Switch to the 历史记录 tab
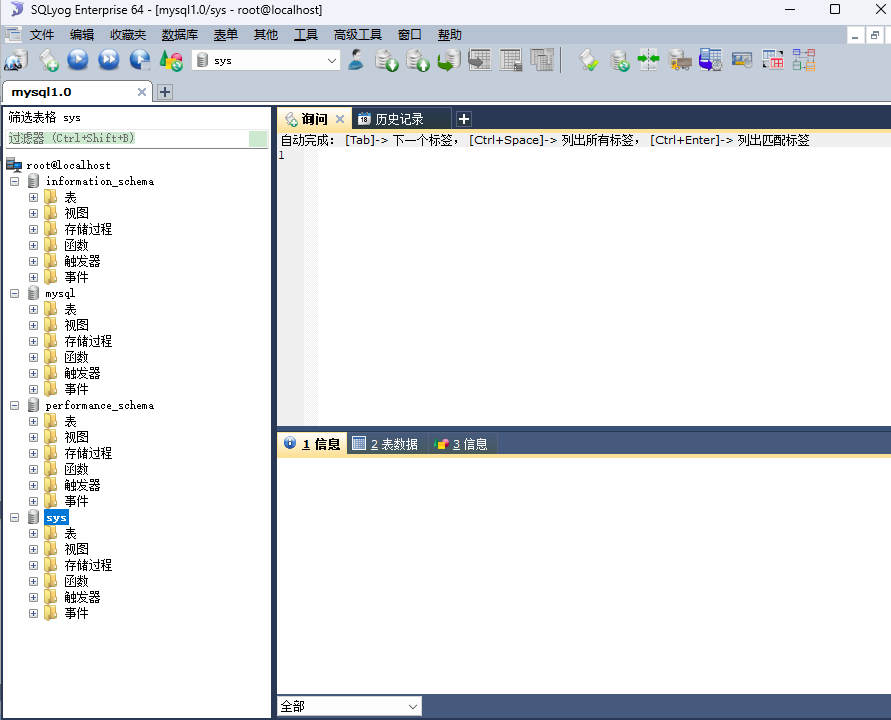This screenshot has width=891, height=720. pyautogui.click(x=399, y=119)
